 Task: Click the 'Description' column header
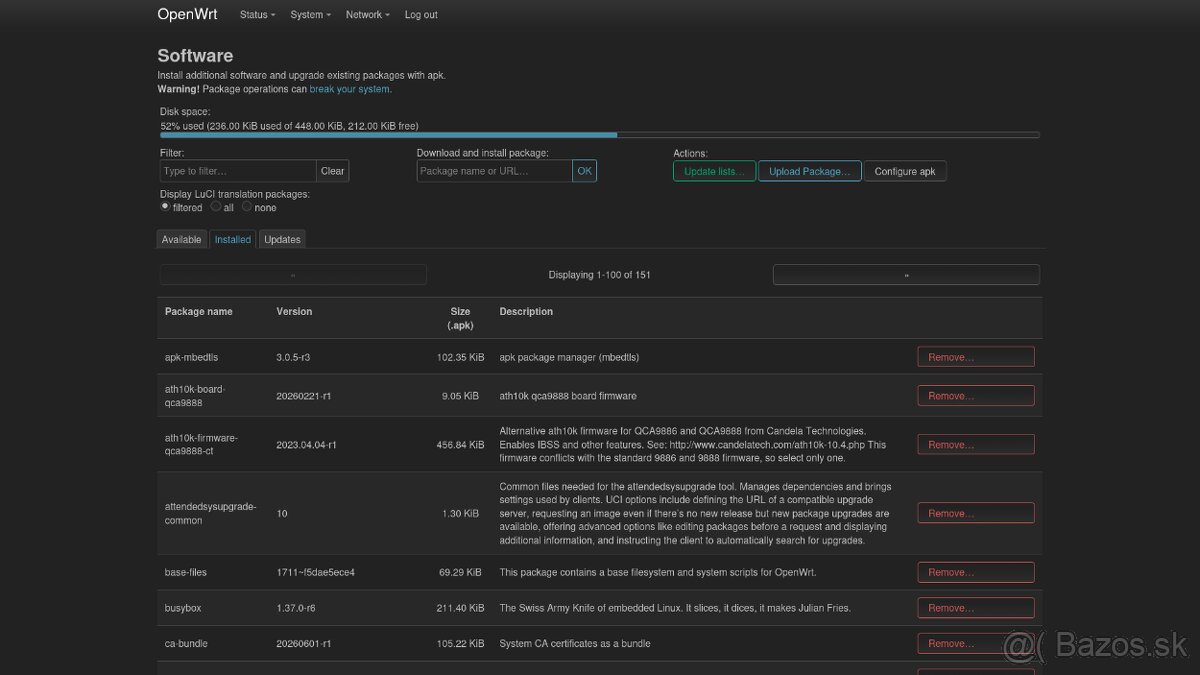coord(526,312)
